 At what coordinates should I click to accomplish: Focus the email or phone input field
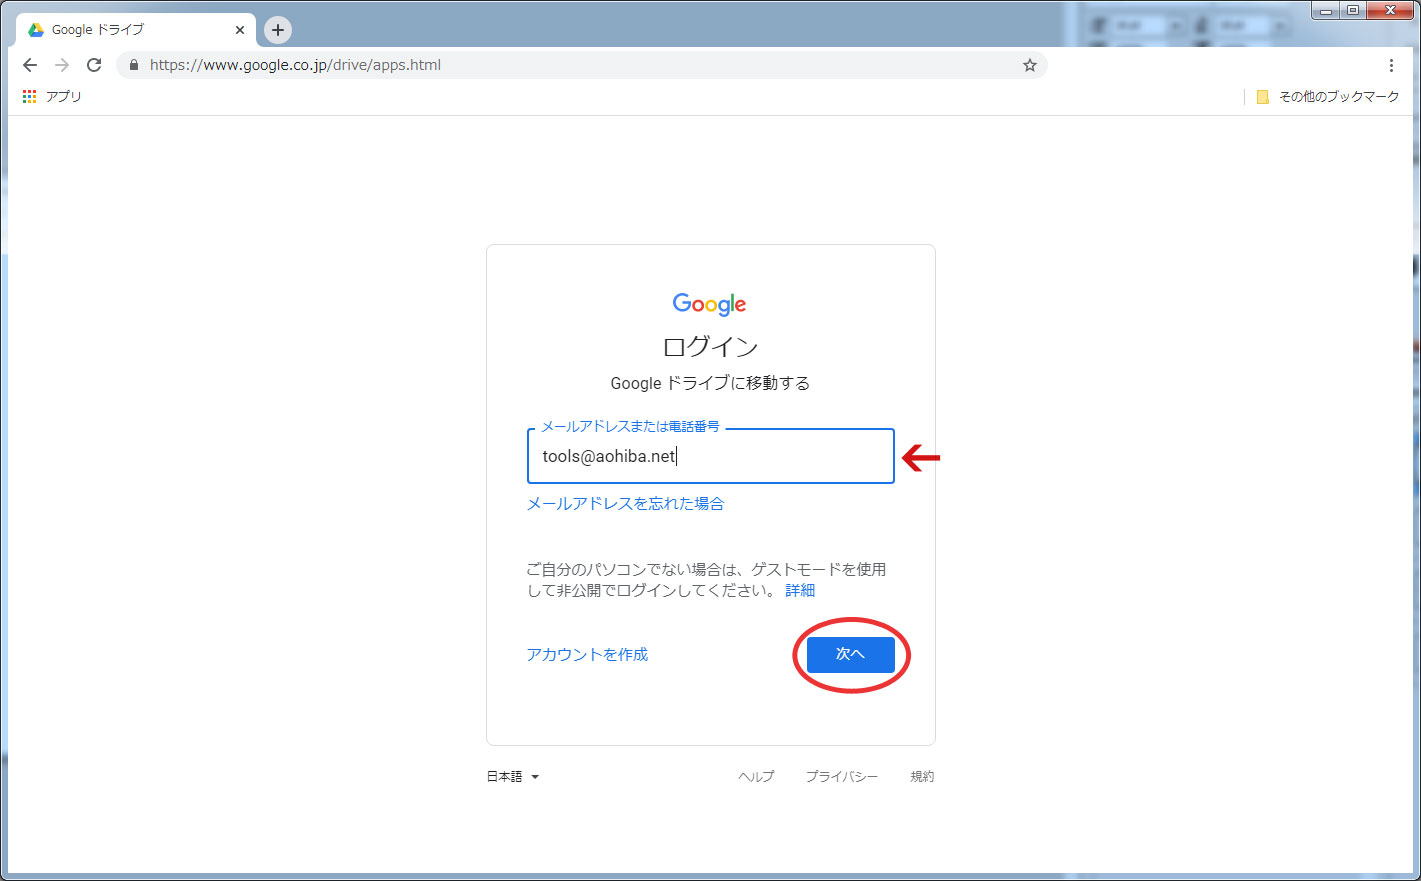pyautogui.click(x=711, y=456)
